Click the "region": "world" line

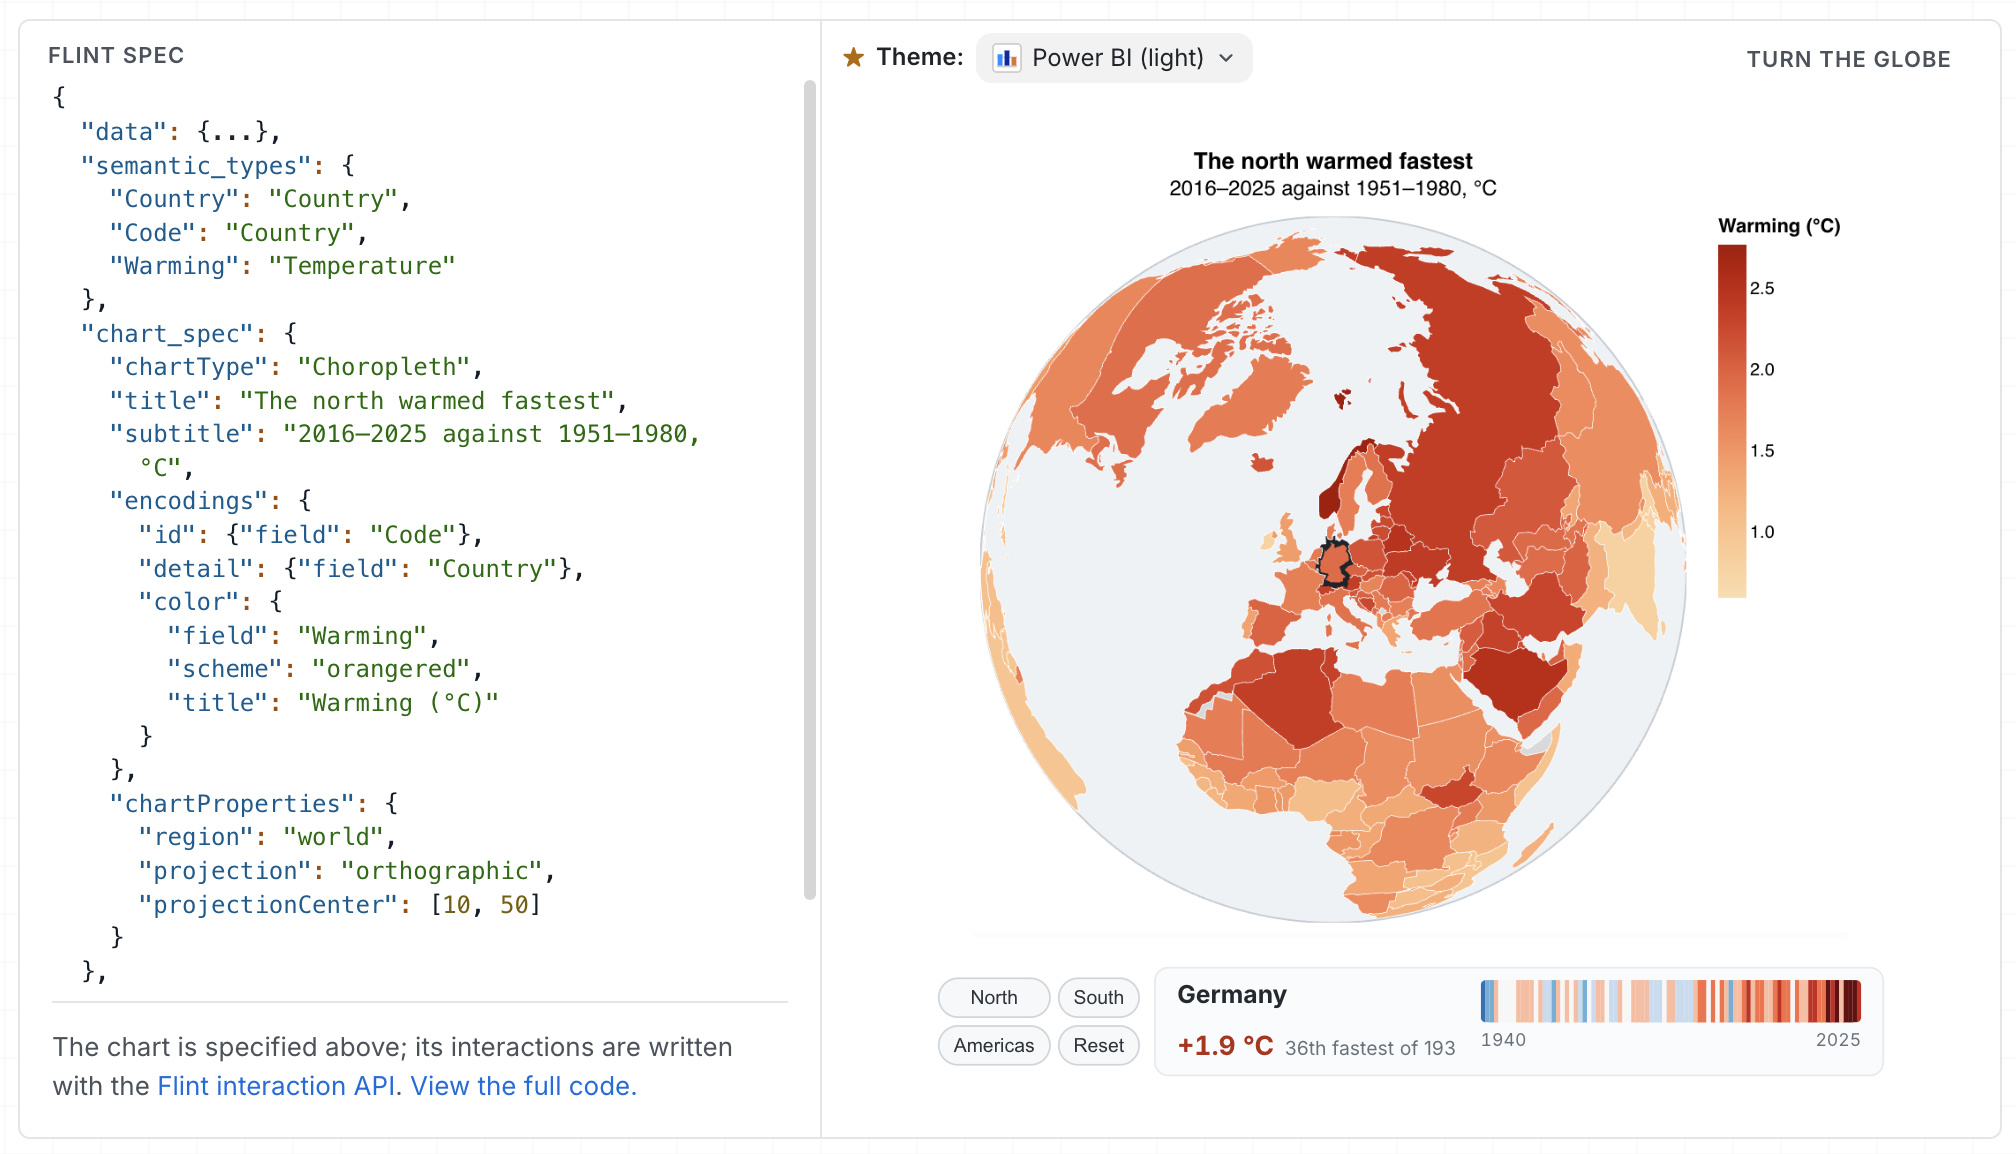tap(267, 837)
